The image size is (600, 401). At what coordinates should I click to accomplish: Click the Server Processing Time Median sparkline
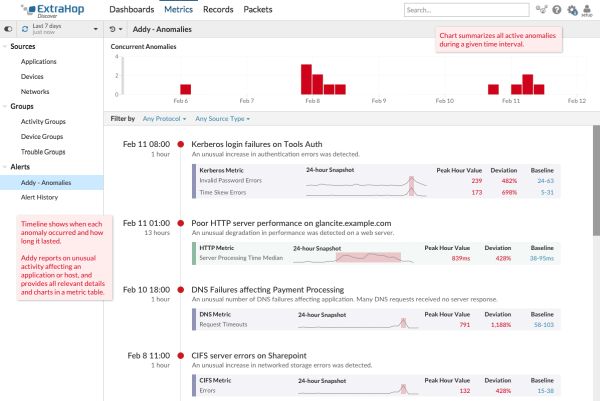(354, 258)
